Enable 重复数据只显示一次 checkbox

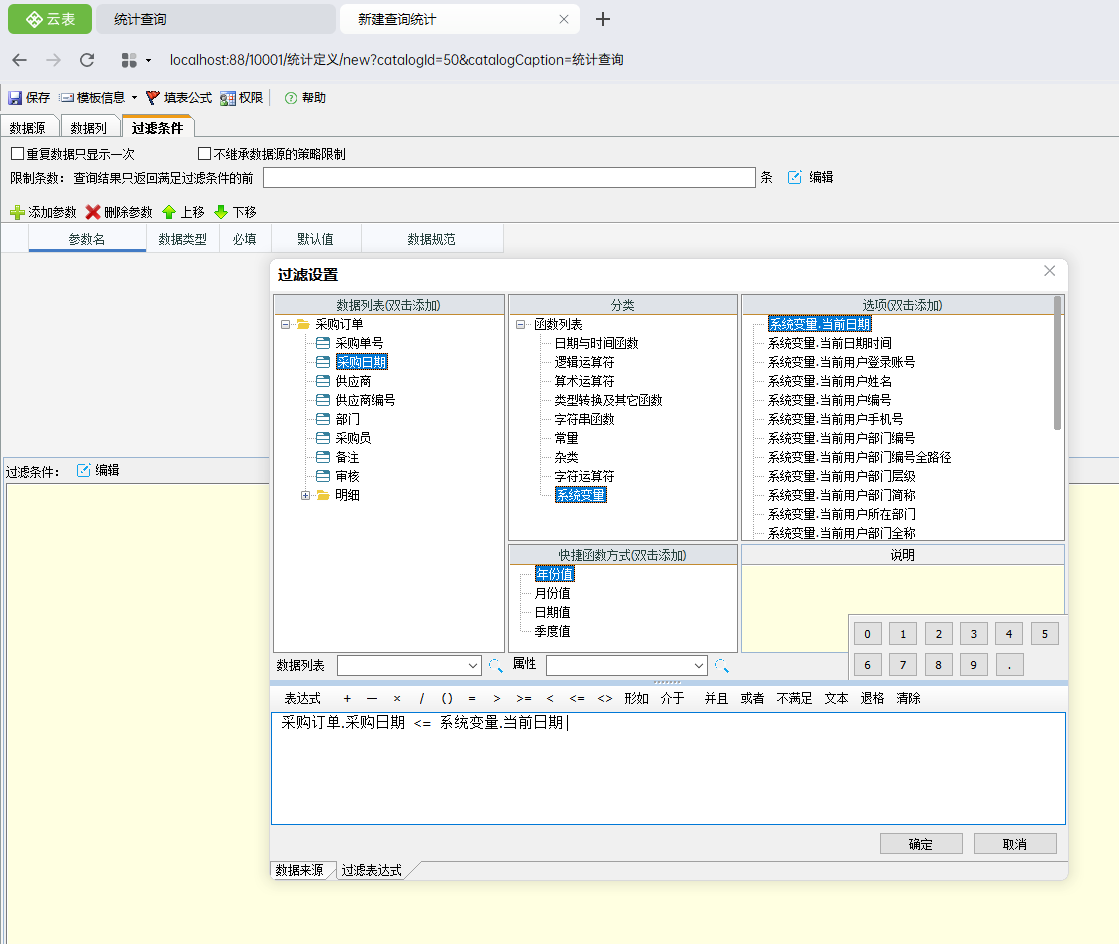[17, 154]
